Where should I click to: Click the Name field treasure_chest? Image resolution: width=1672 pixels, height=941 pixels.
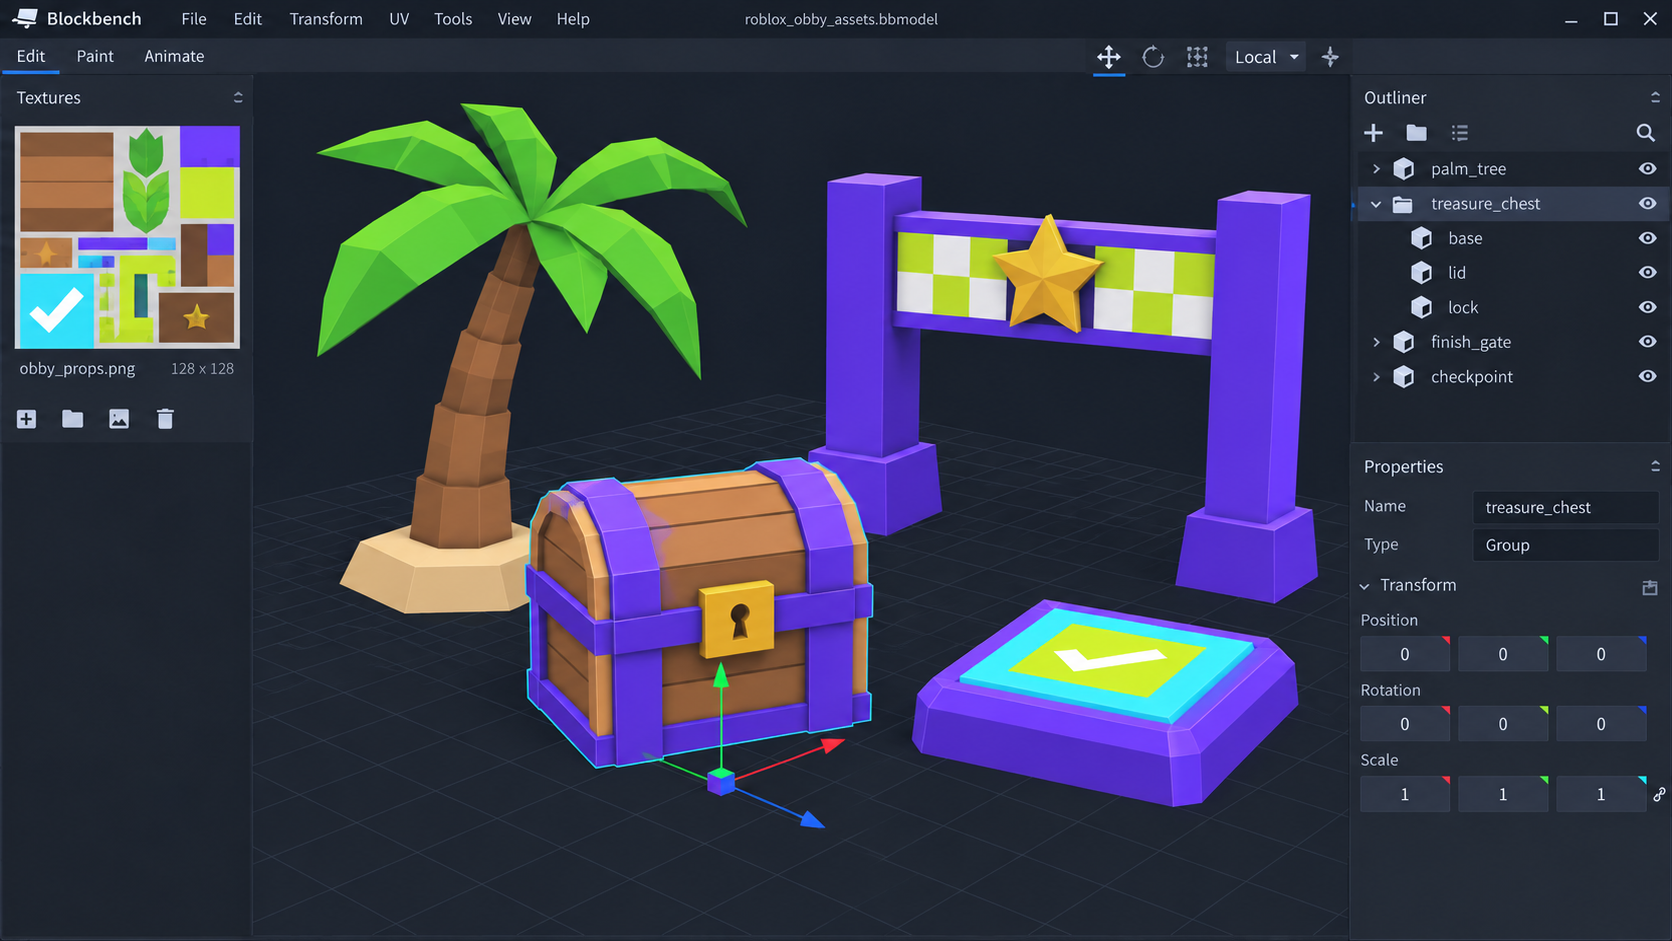point(1565,507)
